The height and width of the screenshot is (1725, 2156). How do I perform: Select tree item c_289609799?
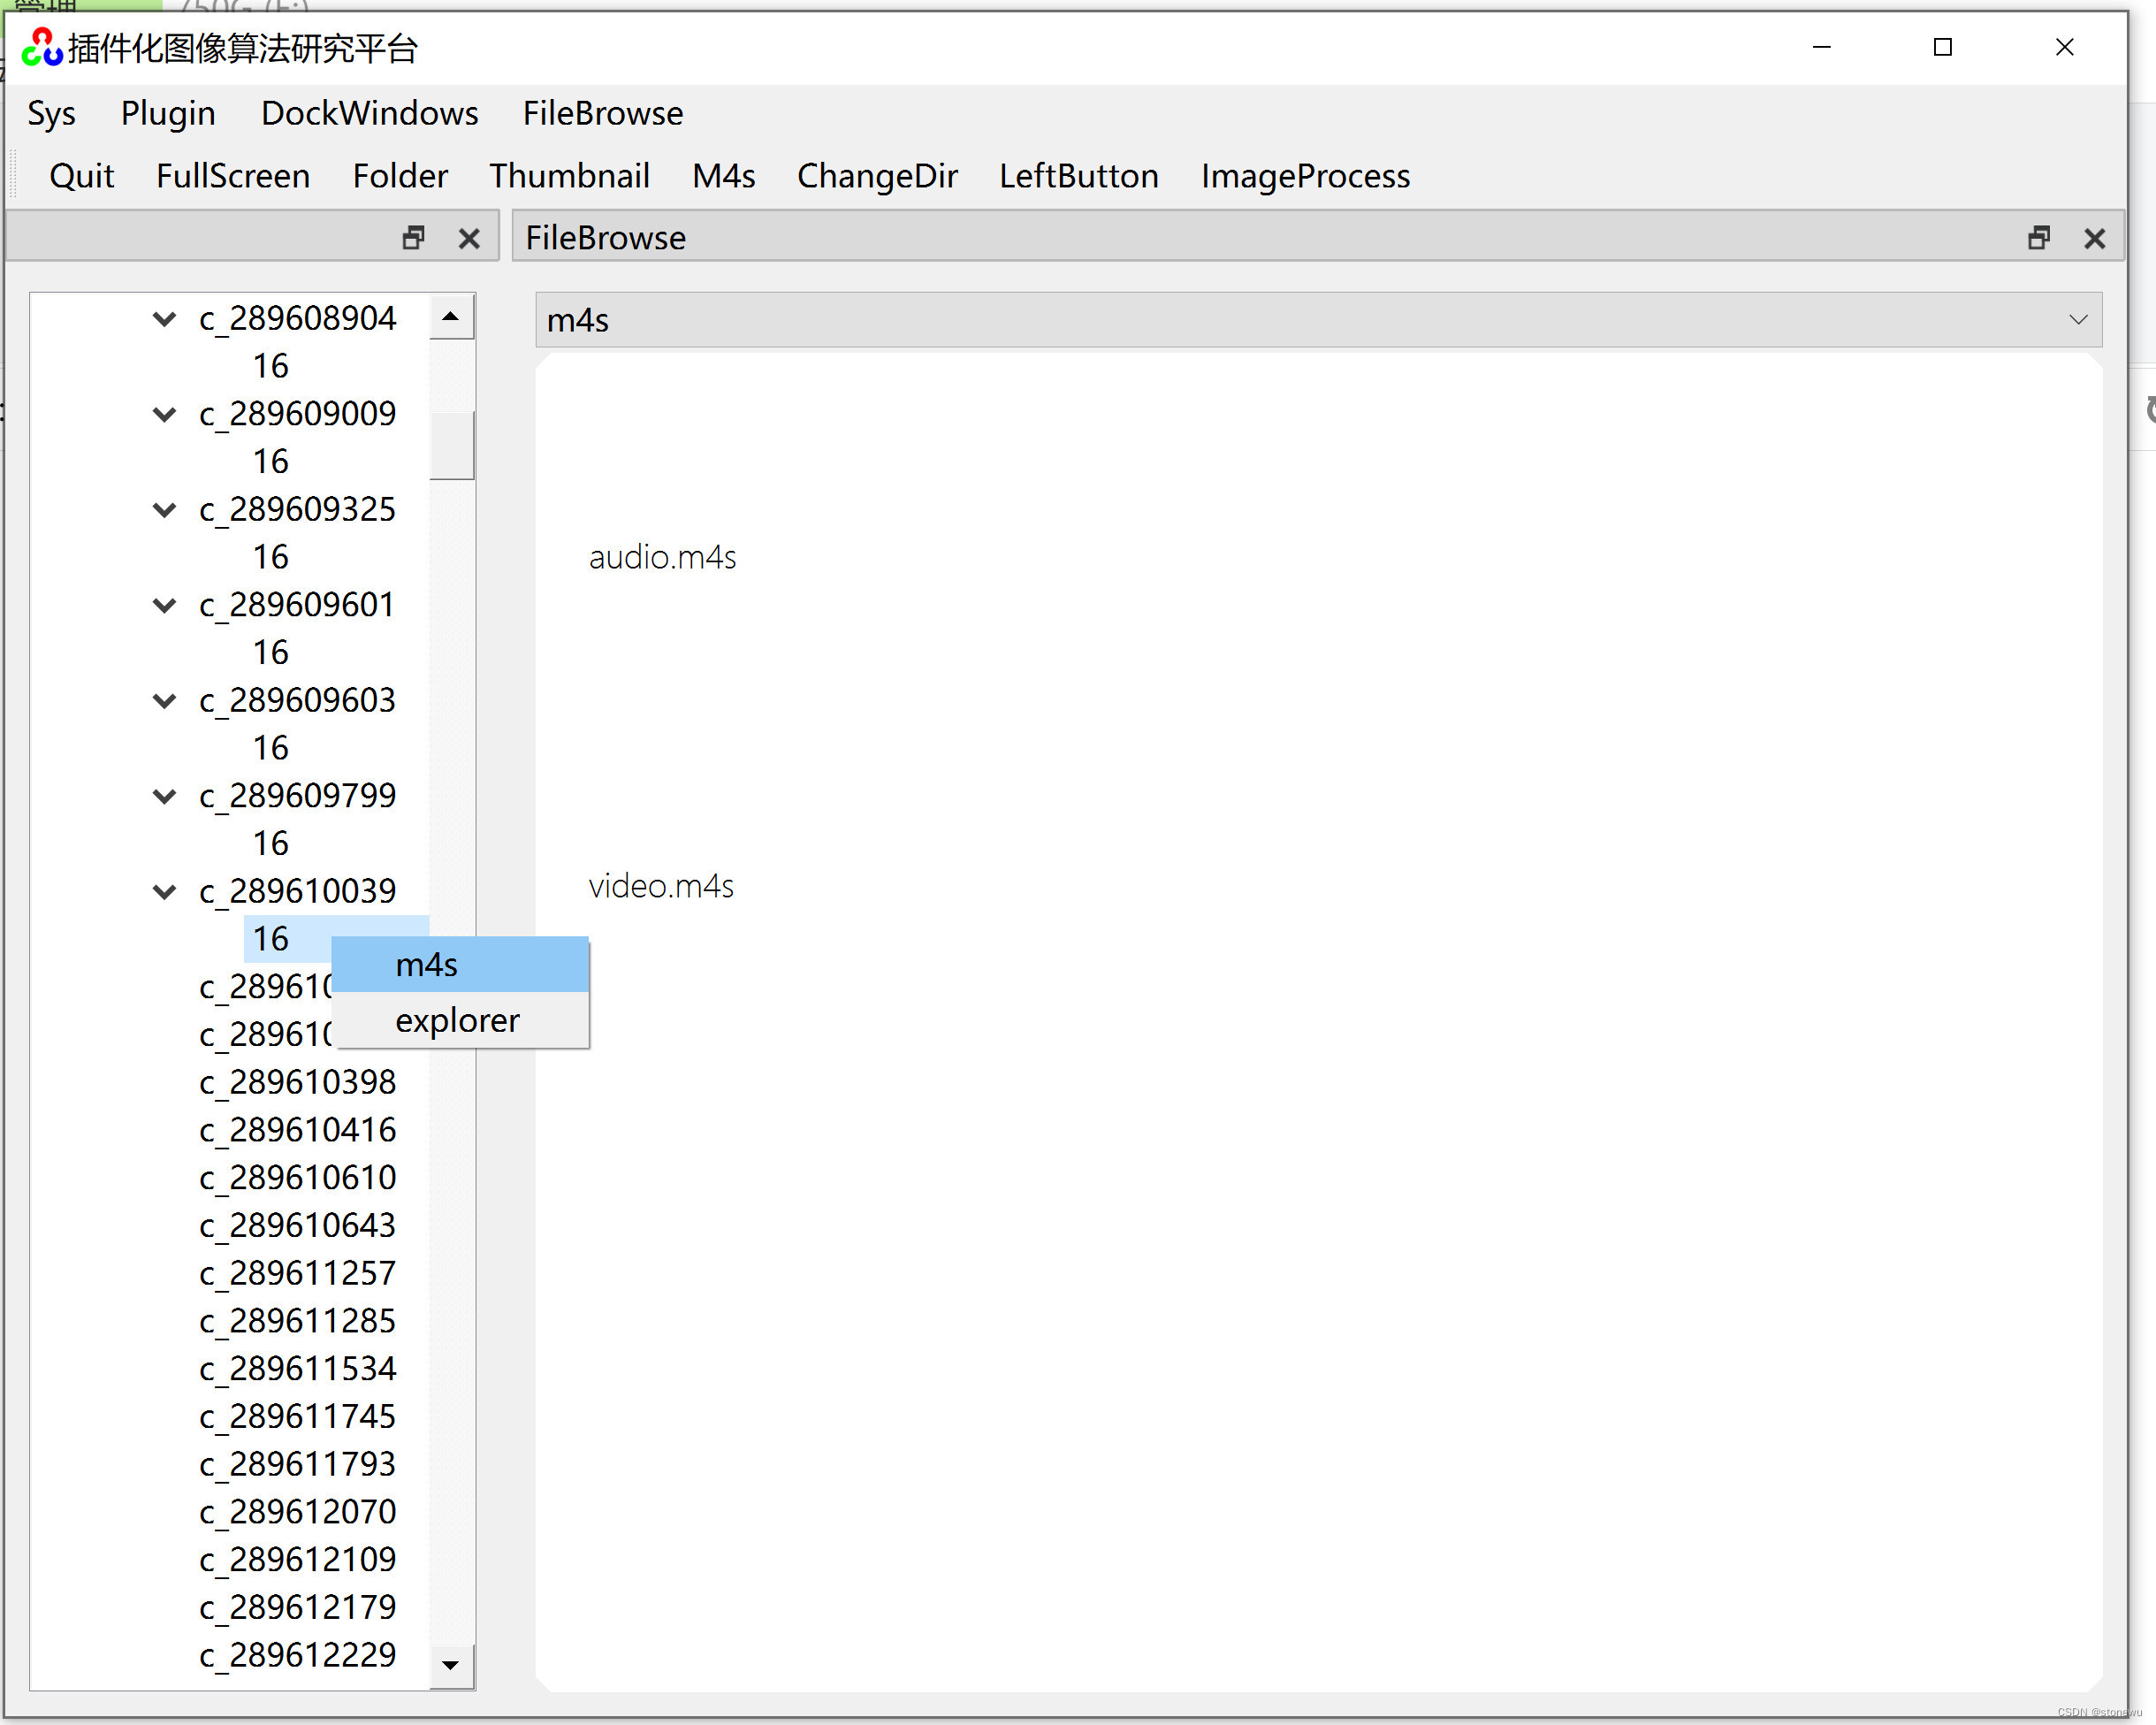(x=298, y=796)
